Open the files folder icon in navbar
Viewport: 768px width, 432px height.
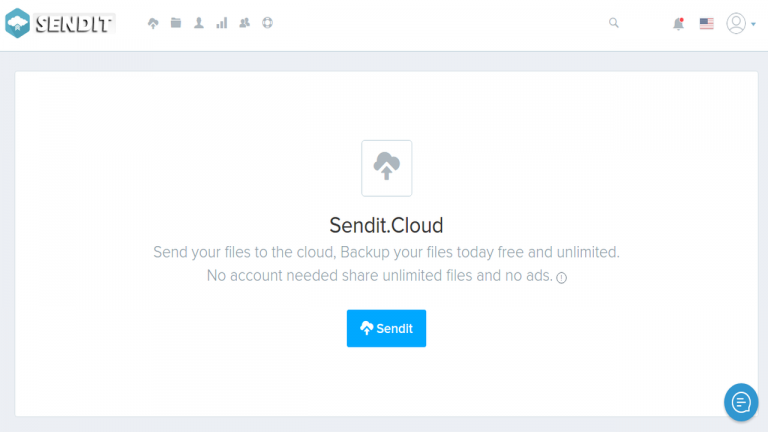pos(176,23)
